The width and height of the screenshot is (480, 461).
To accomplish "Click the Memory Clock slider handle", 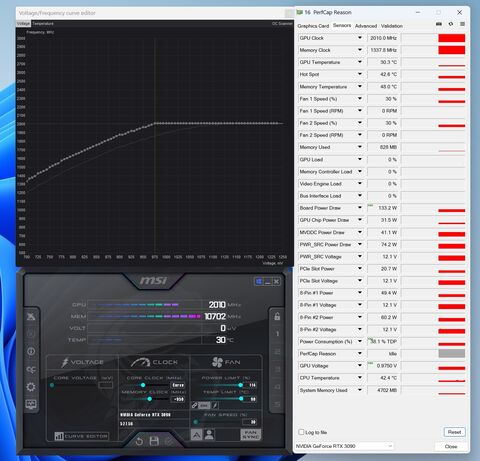I will tap(149, 399).
